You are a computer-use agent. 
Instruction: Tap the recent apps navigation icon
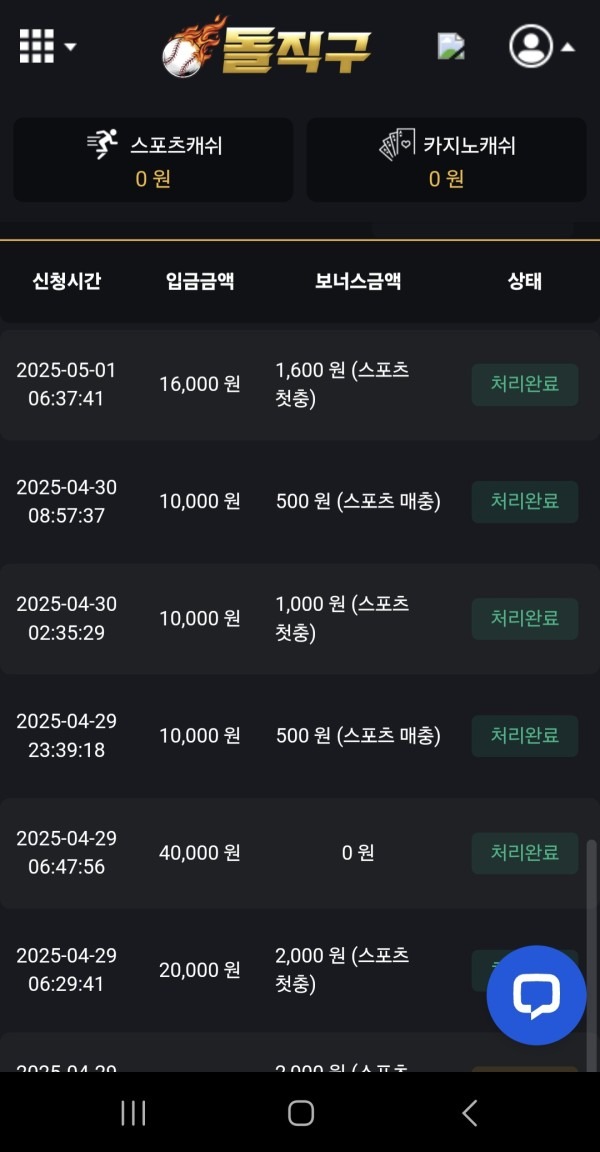(x=133, y=1112)
